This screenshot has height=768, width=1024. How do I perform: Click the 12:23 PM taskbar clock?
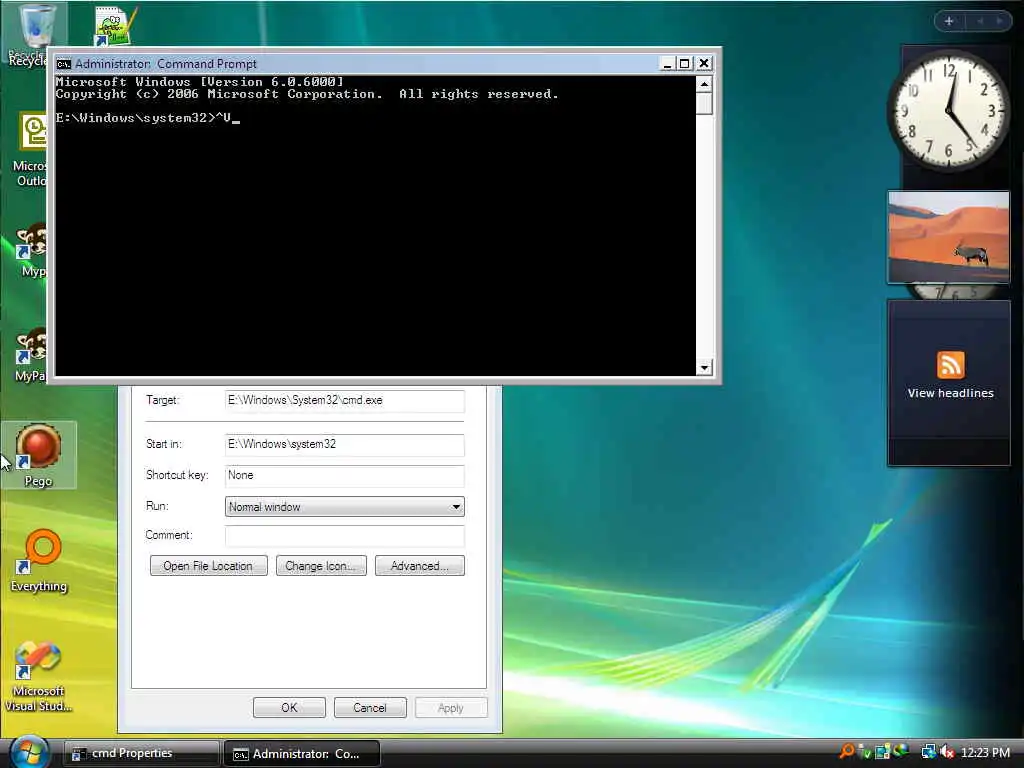pyautogui.click(x=985, y=753)
